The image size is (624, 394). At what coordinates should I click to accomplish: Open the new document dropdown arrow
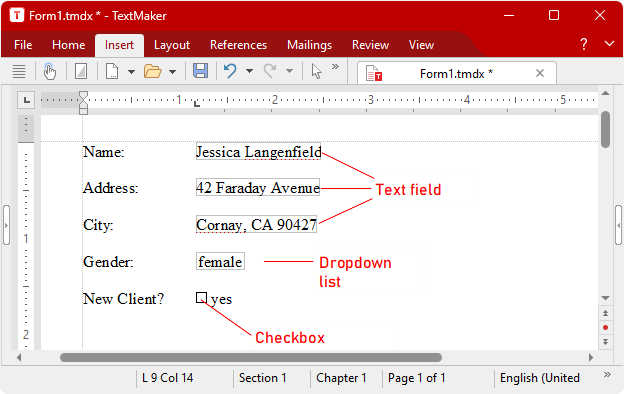[x=131, y=72]
